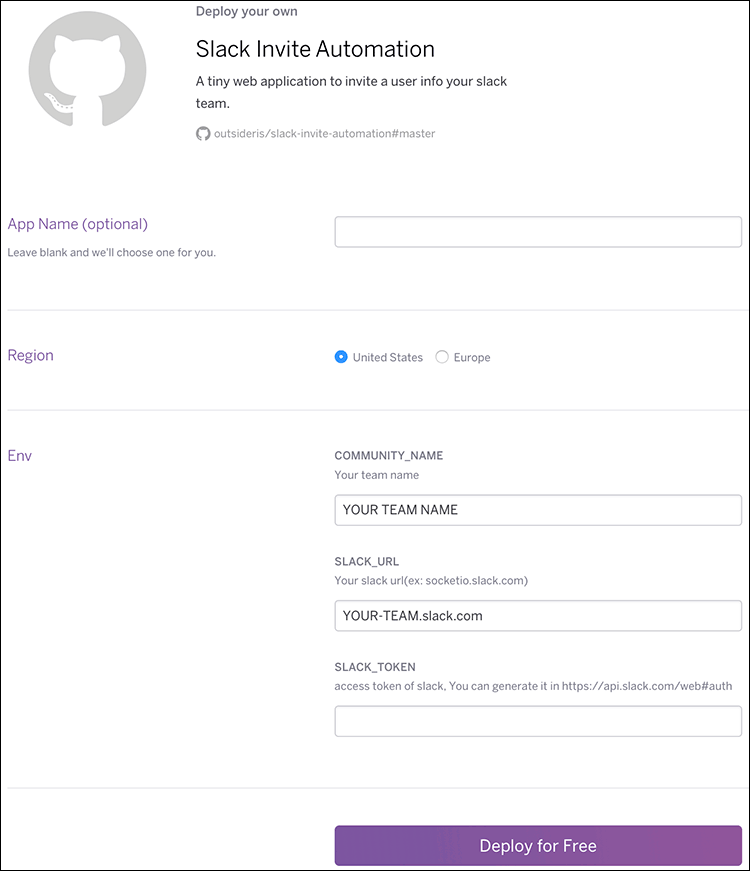Select the Europe region radio button
The height and width of the screenshot is (871, 750).
(x=442, y=357)
